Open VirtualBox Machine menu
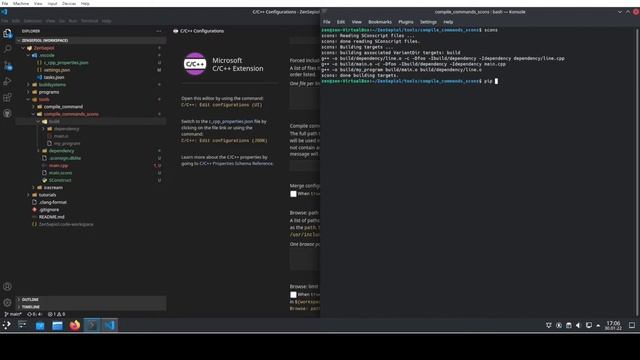The height and width of the screenshot is (360, 640). [x=21, y=3]
